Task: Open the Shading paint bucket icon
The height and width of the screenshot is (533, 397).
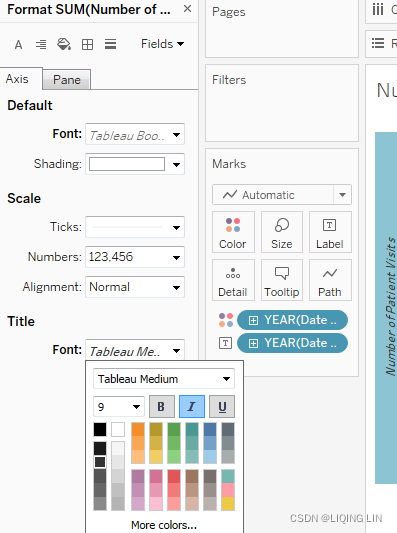Action: pos(64,44)
